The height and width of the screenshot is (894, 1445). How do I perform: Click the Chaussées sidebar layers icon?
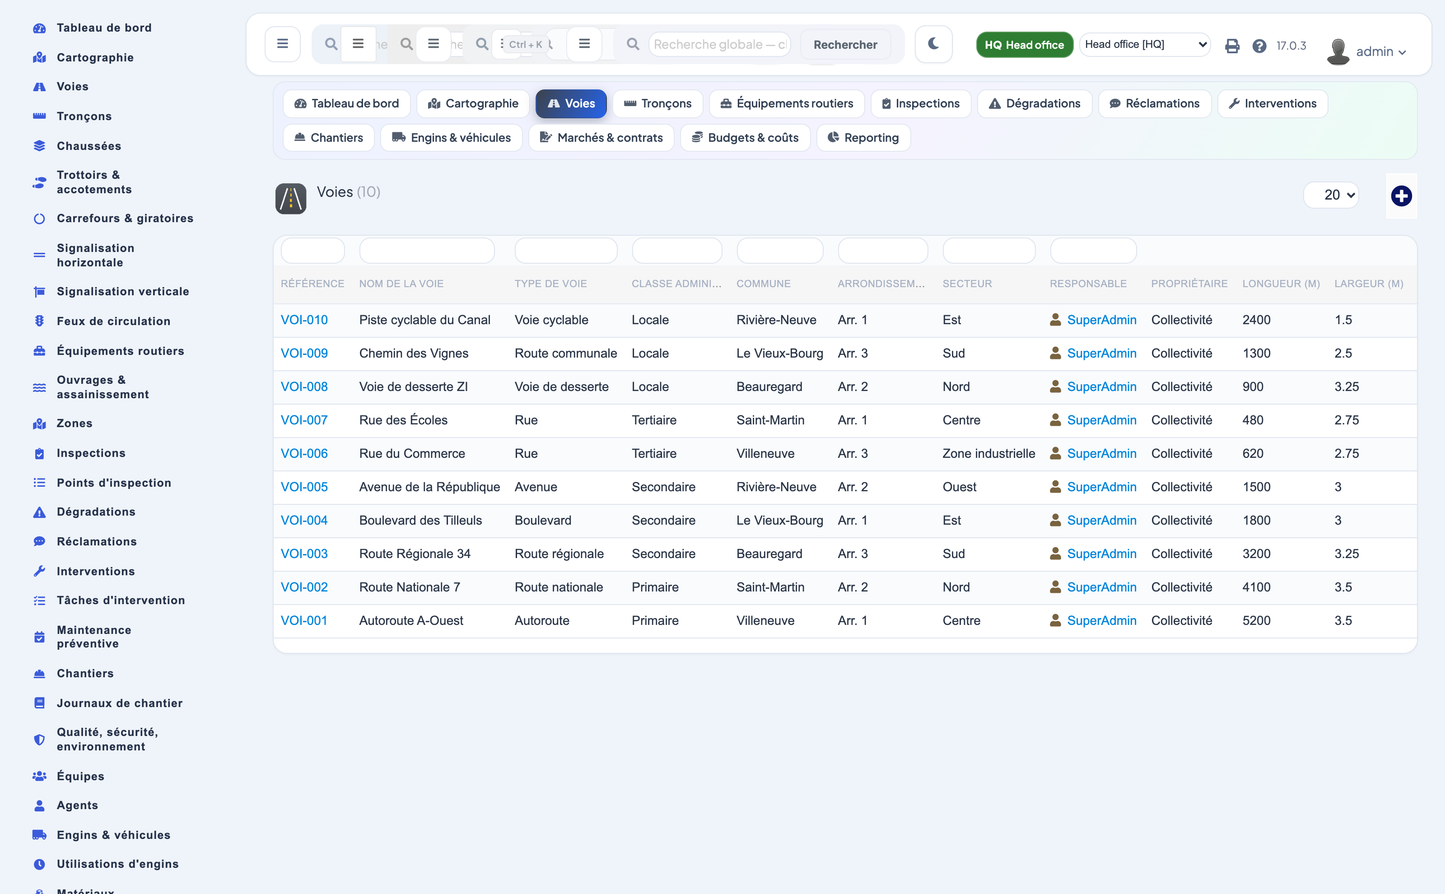pos(39,146)
